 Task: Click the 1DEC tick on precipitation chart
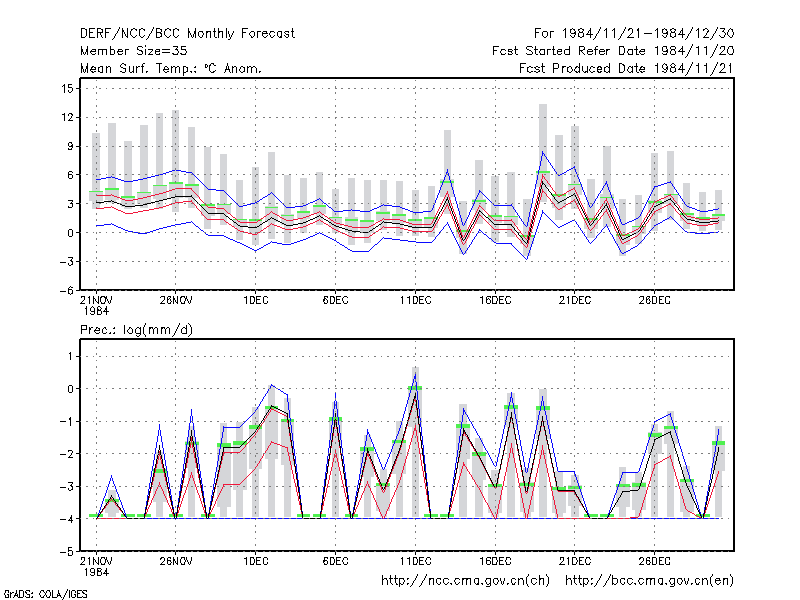tap(256, 561)
